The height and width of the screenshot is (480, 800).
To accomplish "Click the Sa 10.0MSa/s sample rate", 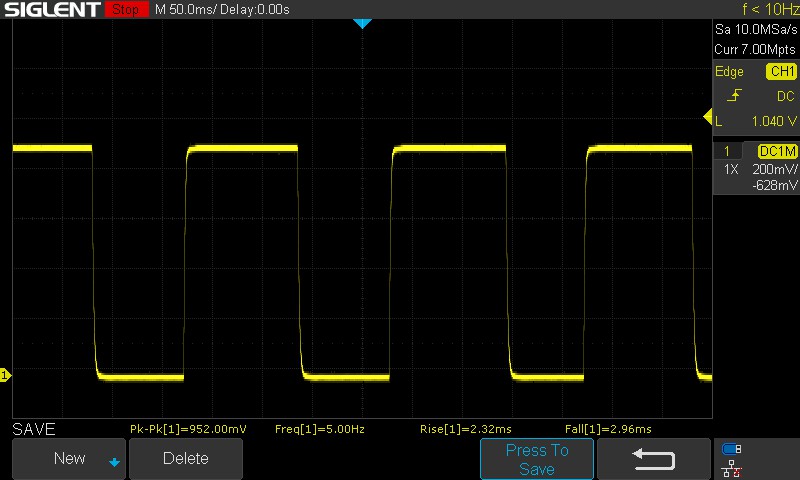I will coord(756,30).
